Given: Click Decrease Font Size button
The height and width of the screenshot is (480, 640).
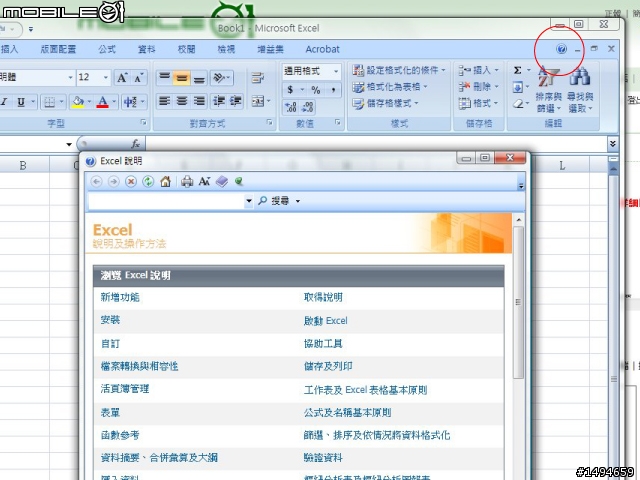Looking at the screenshot, I should point(138,78).
